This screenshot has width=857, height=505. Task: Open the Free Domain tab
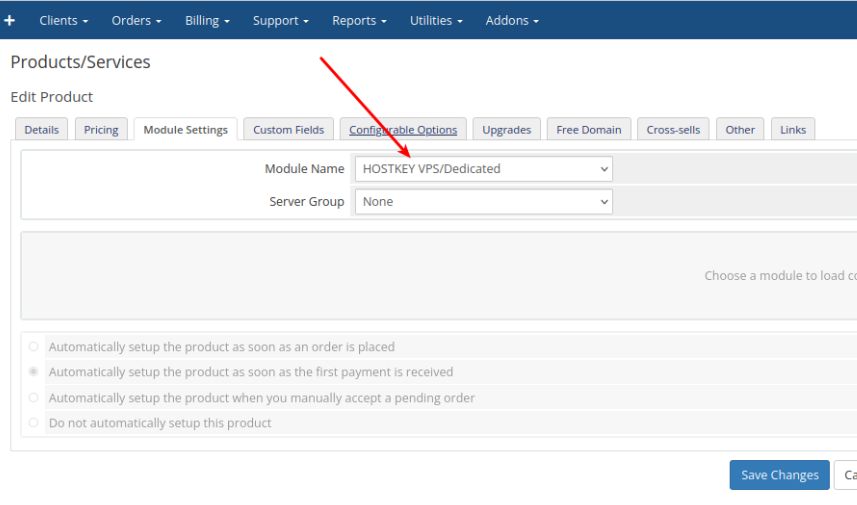tap(588, 130)
